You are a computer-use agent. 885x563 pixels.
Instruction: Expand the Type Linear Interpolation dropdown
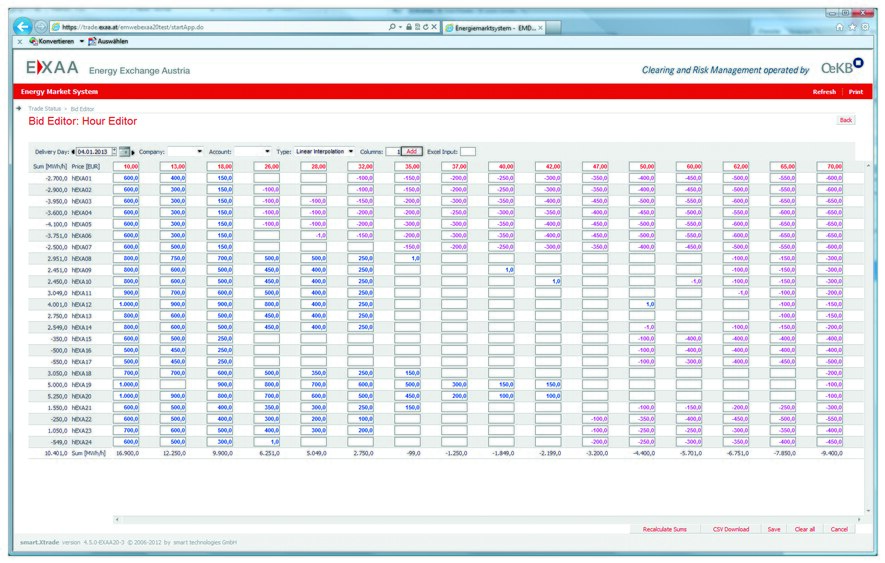coord(351,151)
